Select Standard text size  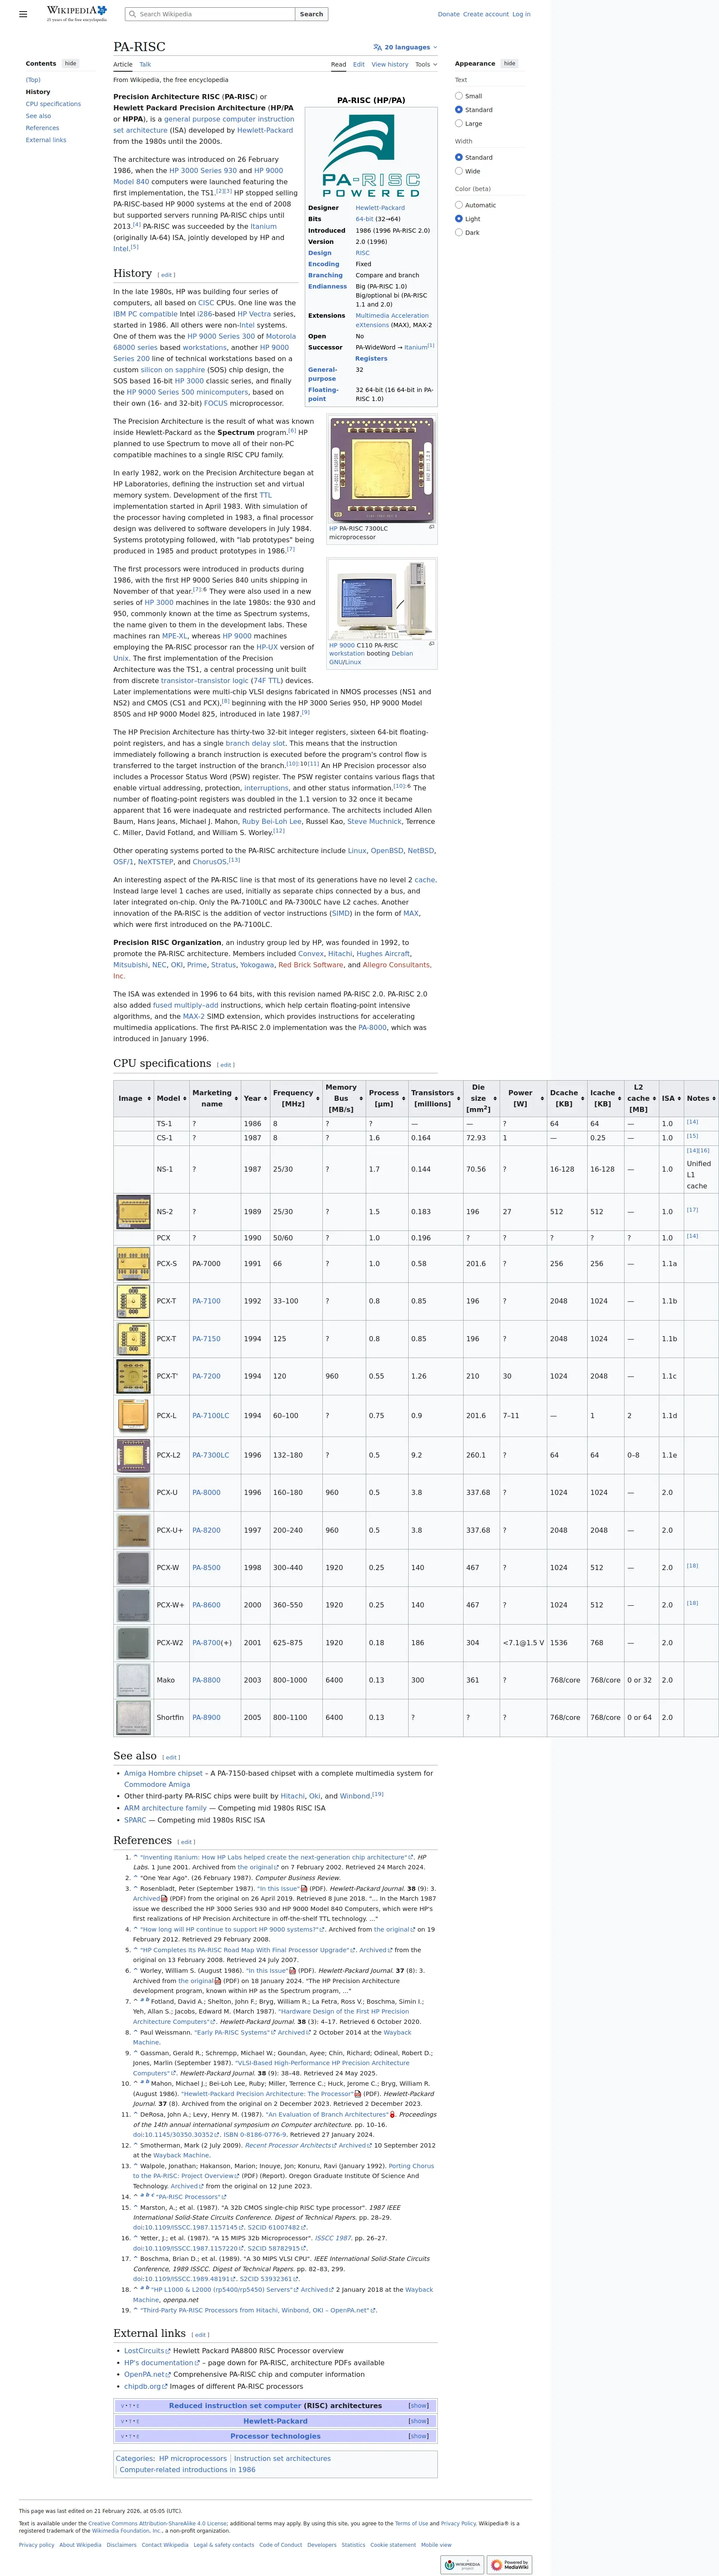point(459,110)
